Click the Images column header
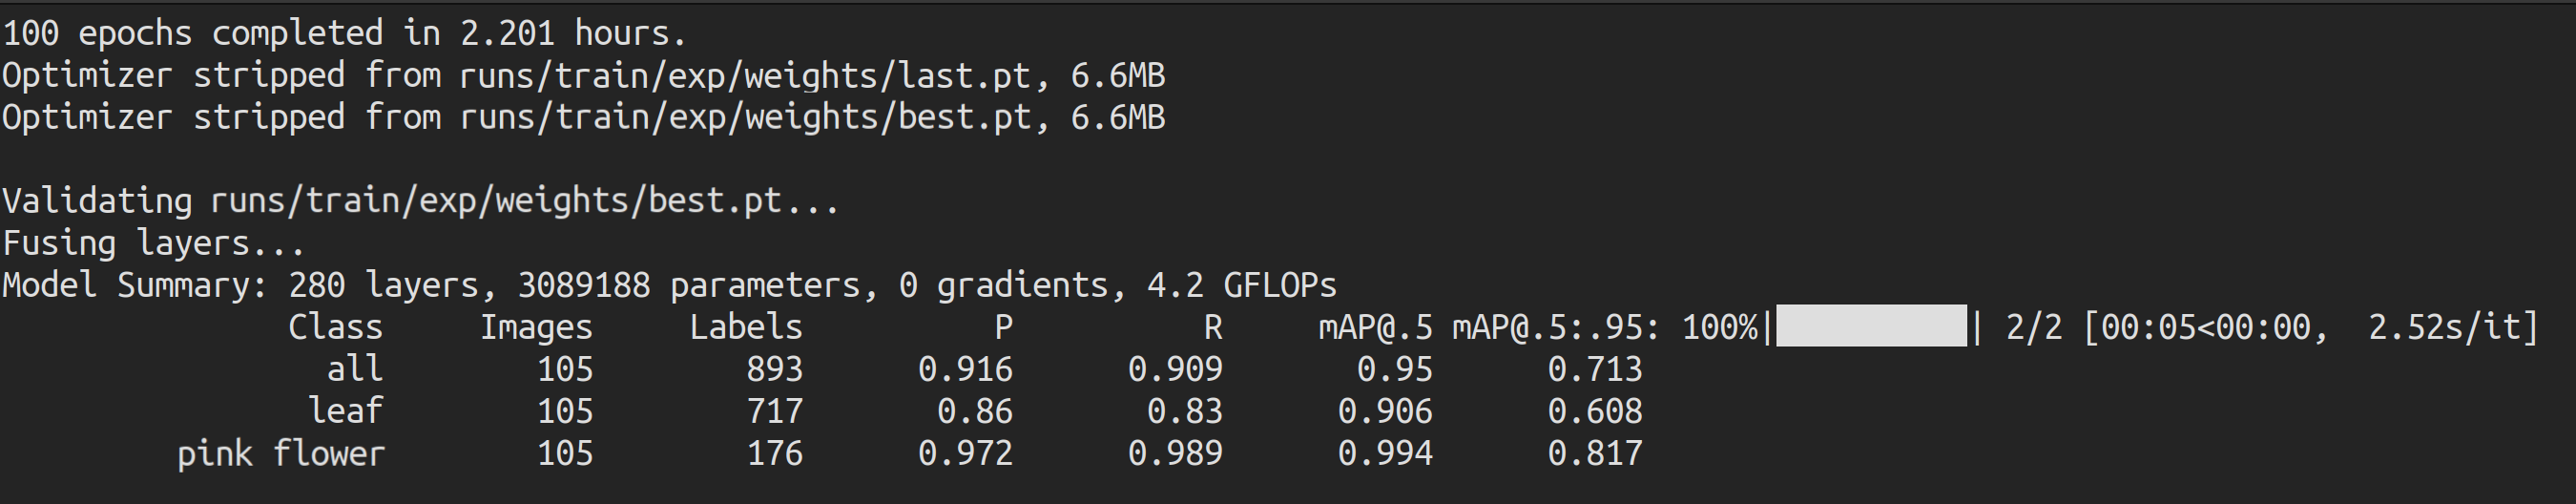 coord(537,328)
